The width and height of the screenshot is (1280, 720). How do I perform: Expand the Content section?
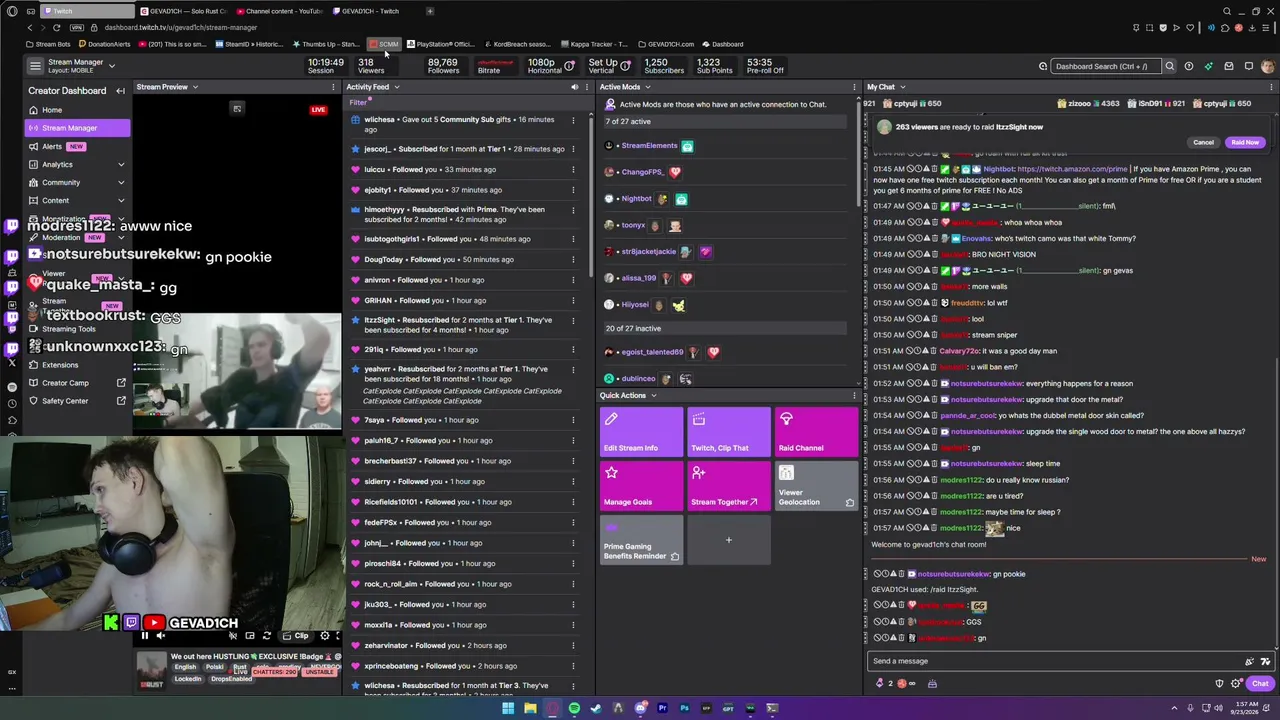77,200
